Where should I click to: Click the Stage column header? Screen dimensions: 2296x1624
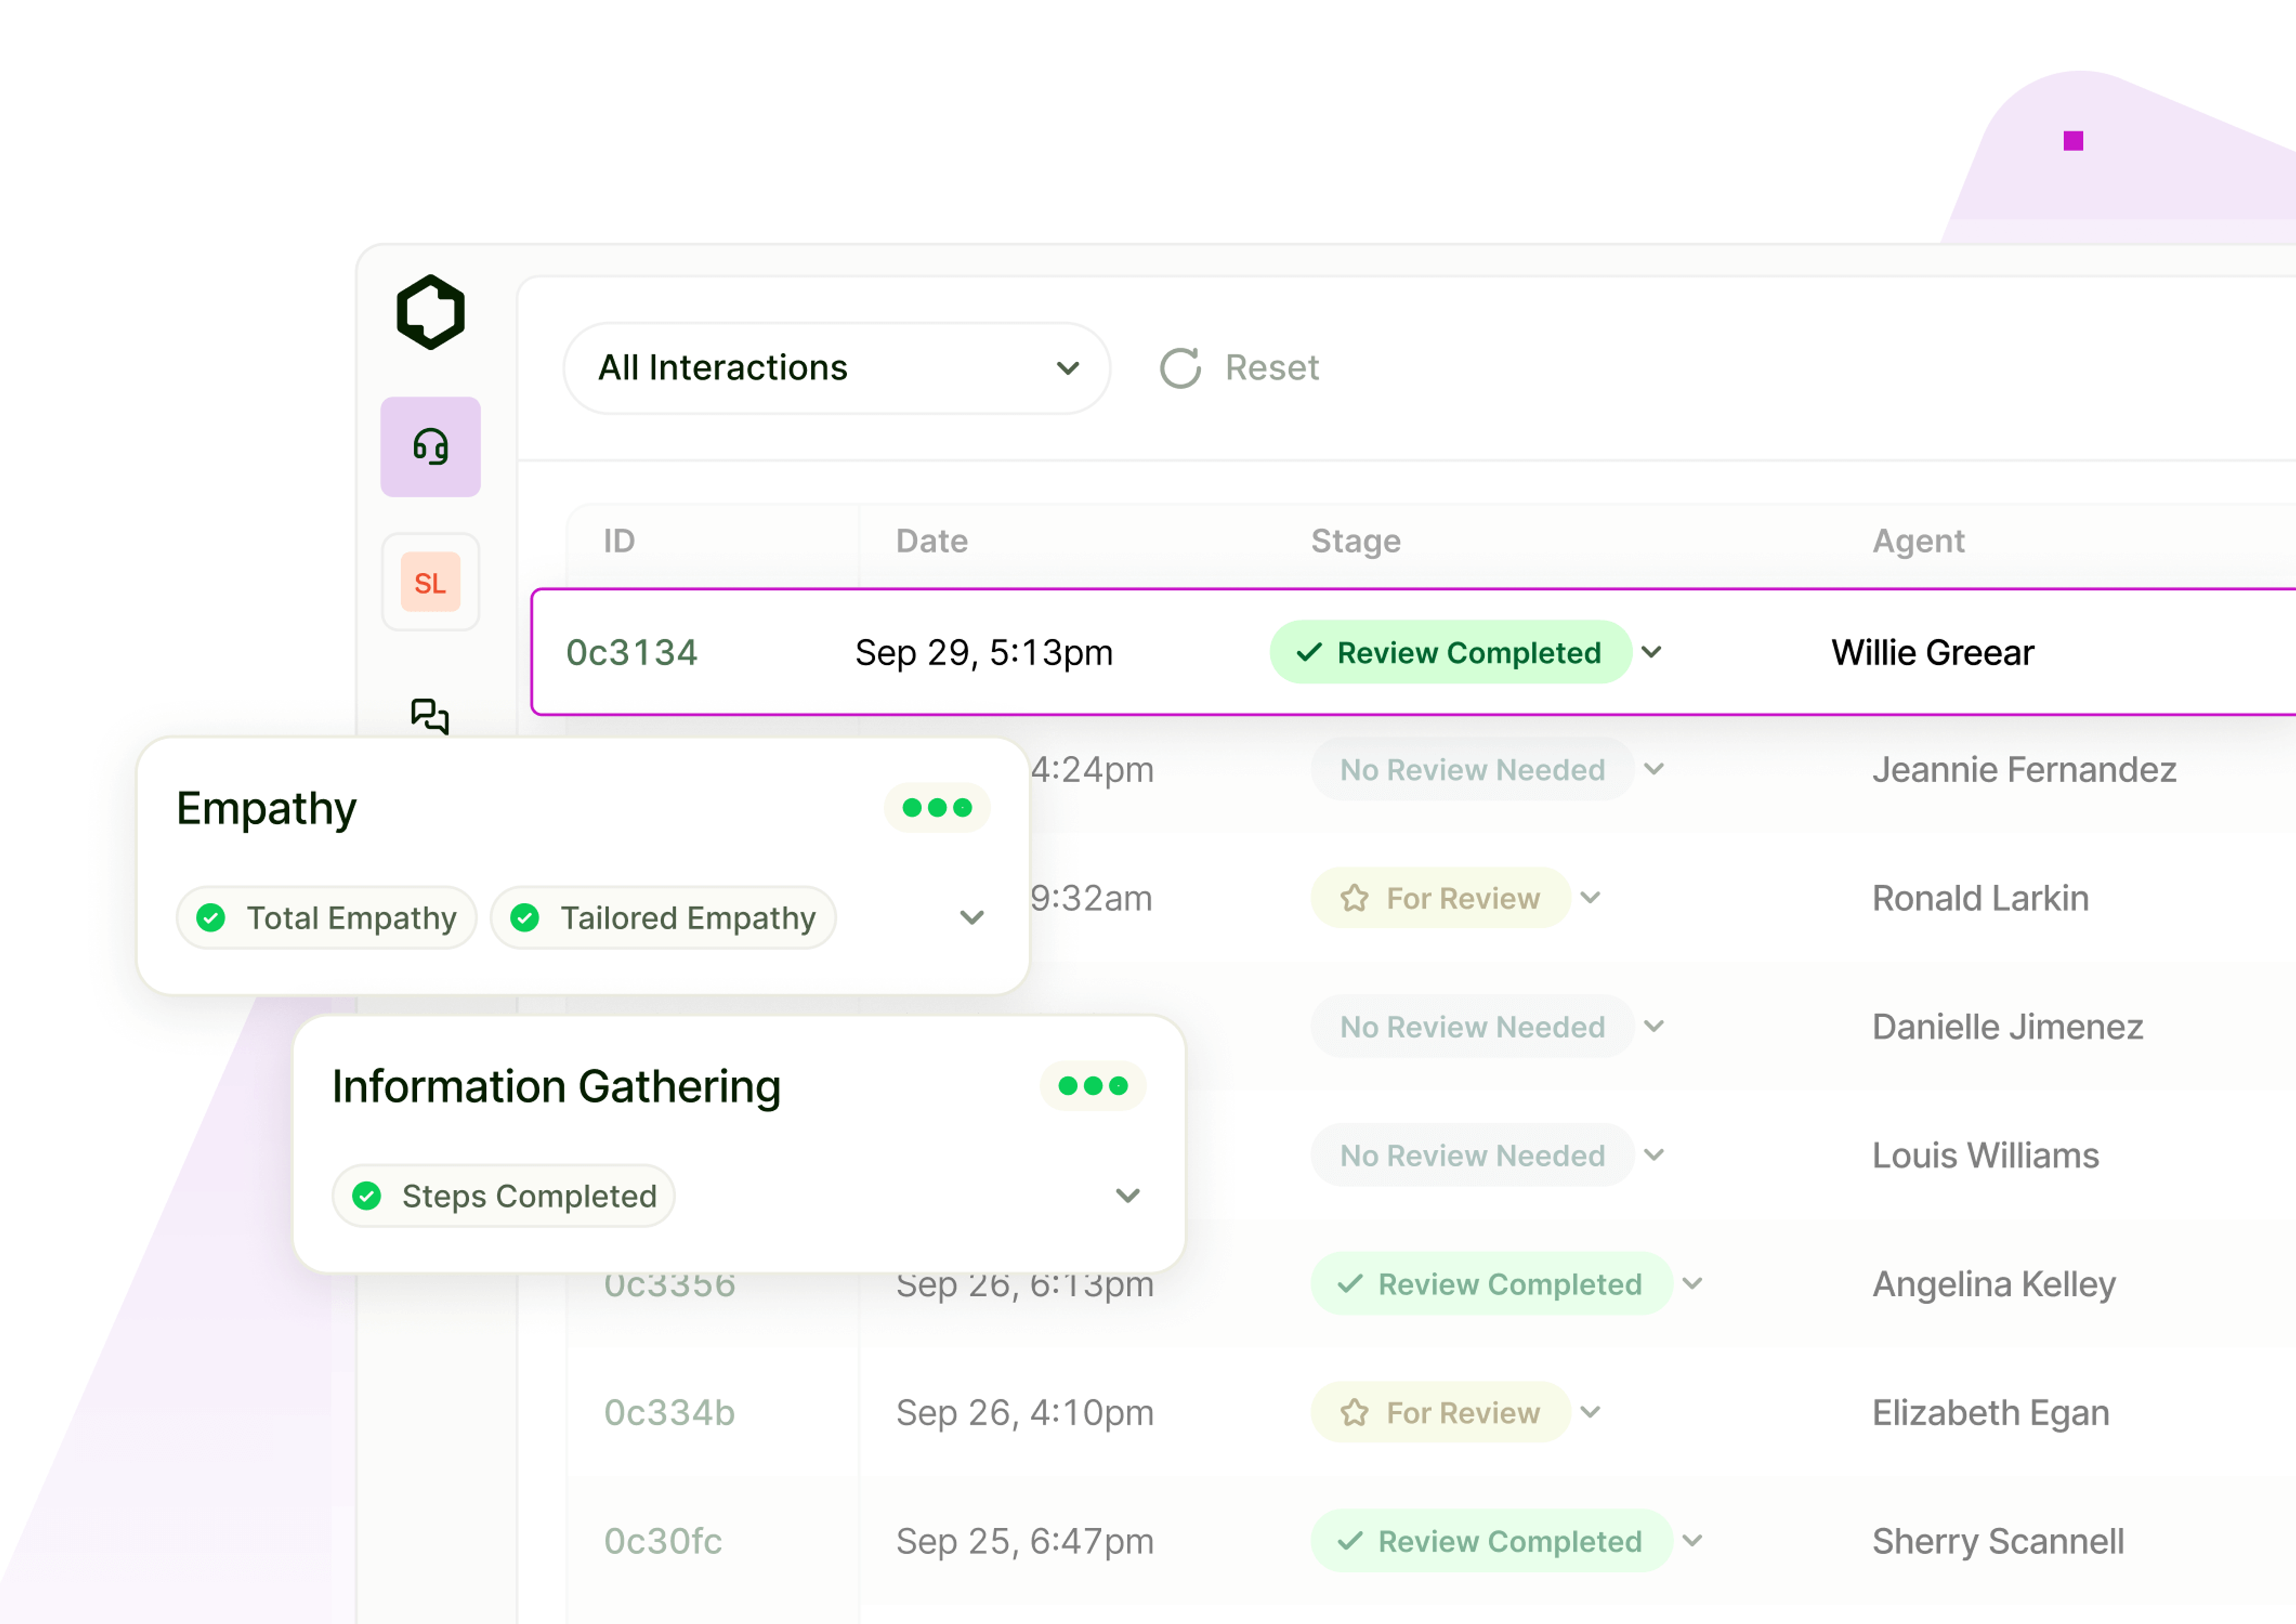(1355, 541)
